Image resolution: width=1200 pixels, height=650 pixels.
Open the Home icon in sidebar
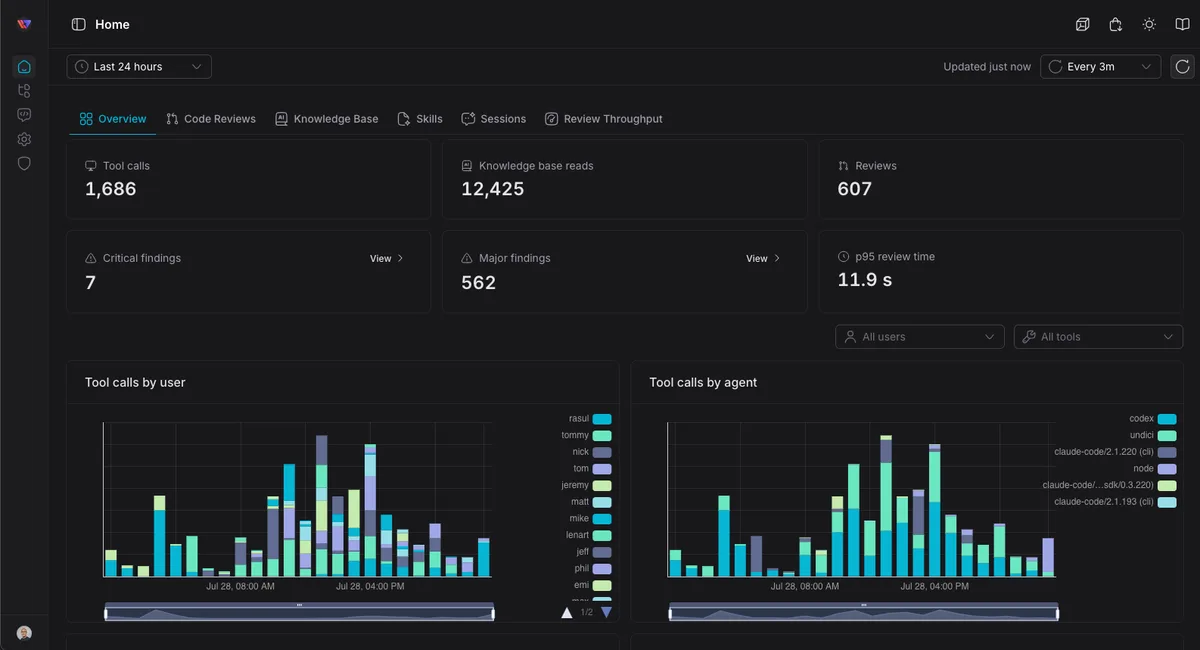pyautogui.click(x=24, y=67)
